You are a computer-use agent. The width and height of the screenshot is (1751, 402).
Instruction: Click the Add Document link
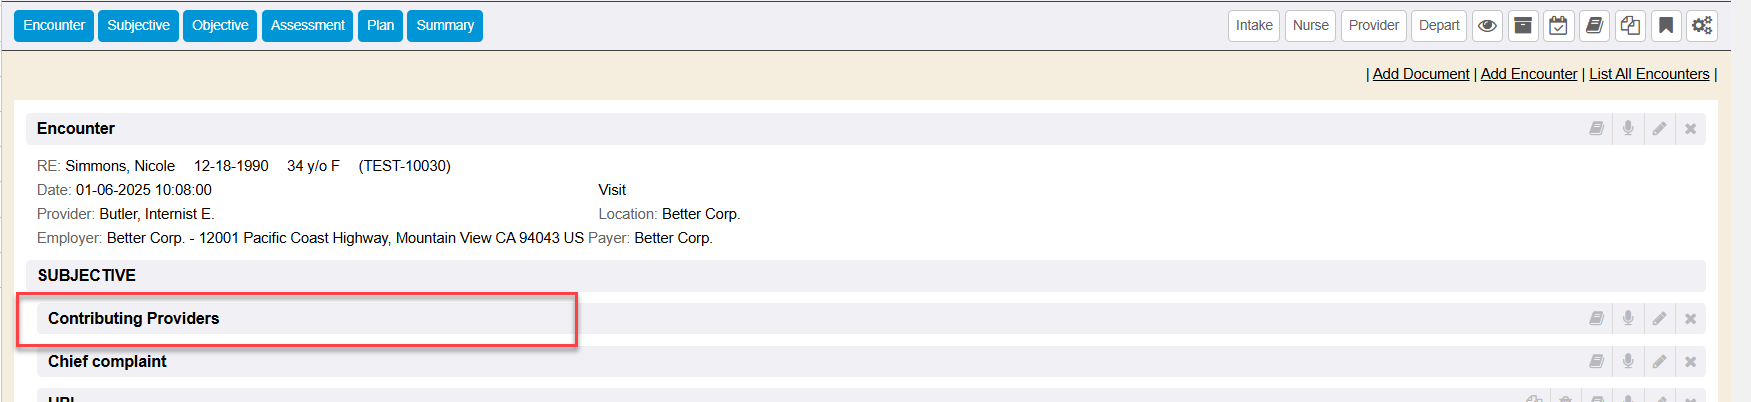pos(1421,74)
